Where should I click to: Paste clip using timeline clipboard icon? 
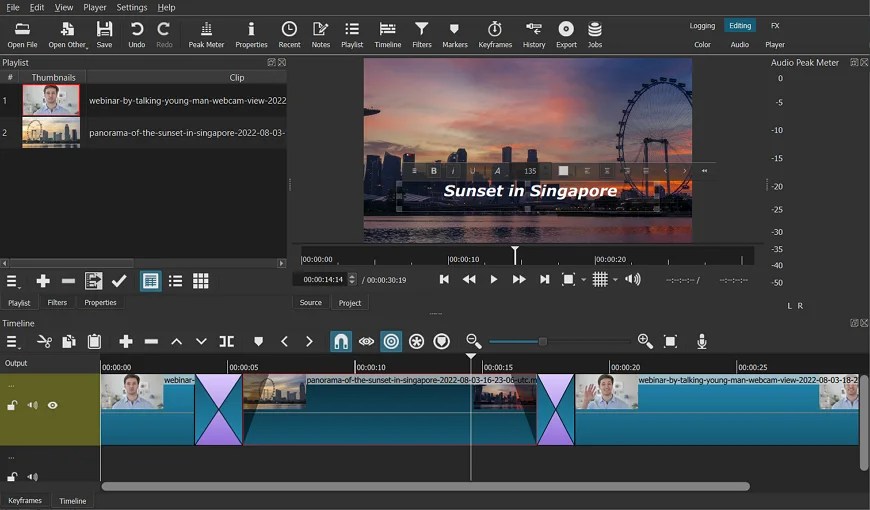point(94,341)
